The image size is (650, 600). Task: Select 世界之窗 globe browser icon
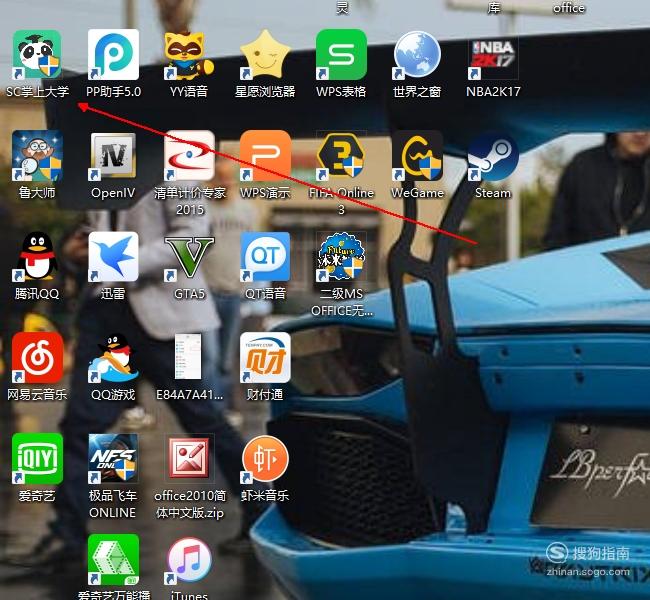coord(417,55)
